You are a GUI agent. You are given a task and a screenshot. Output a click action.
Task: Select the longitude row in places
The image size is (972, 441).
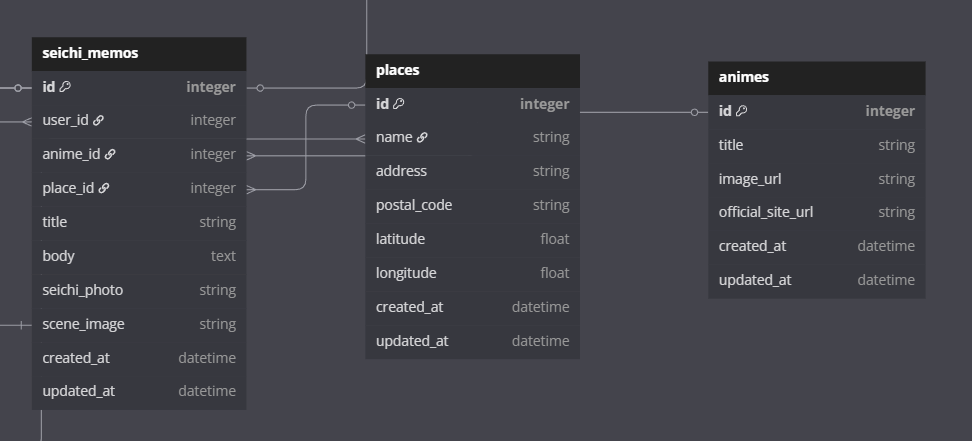click(472, 273)
